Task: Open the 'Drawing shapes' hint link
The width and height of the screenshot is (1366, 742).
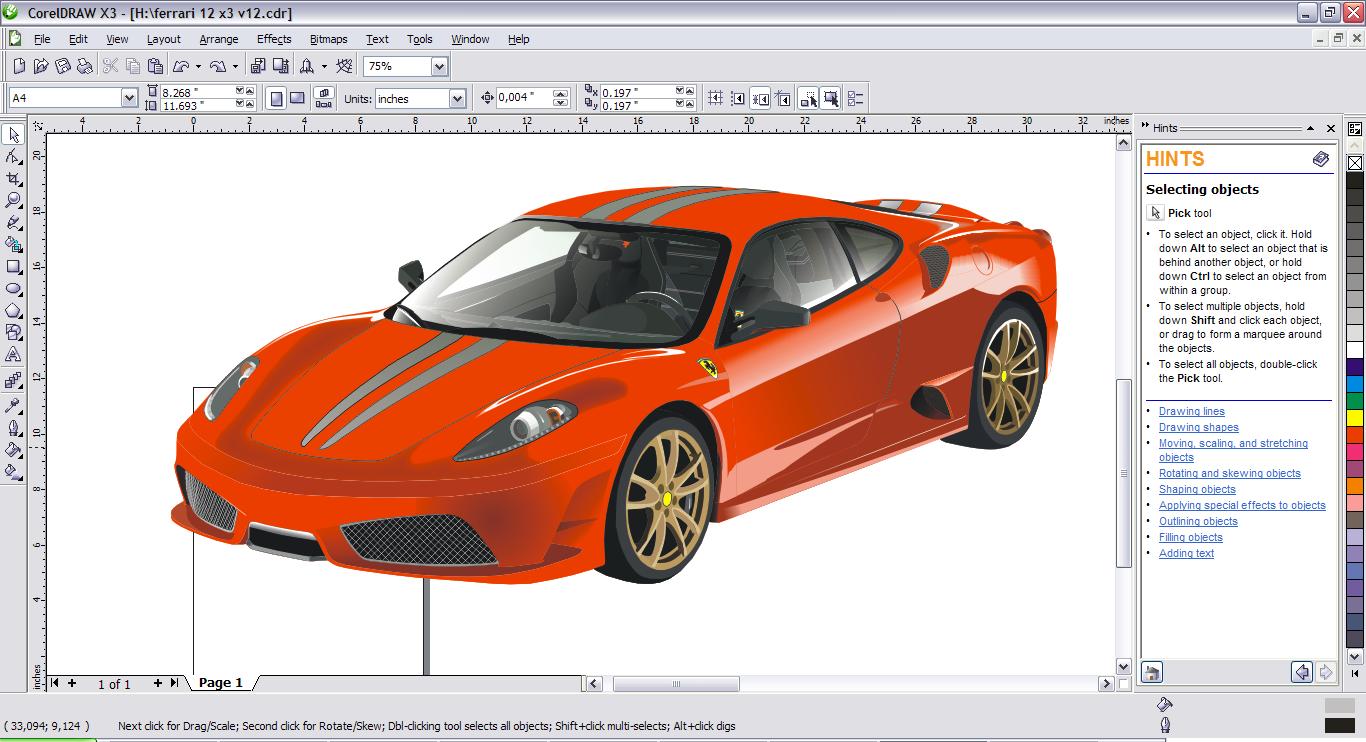Action: [x=1198, y=427]
